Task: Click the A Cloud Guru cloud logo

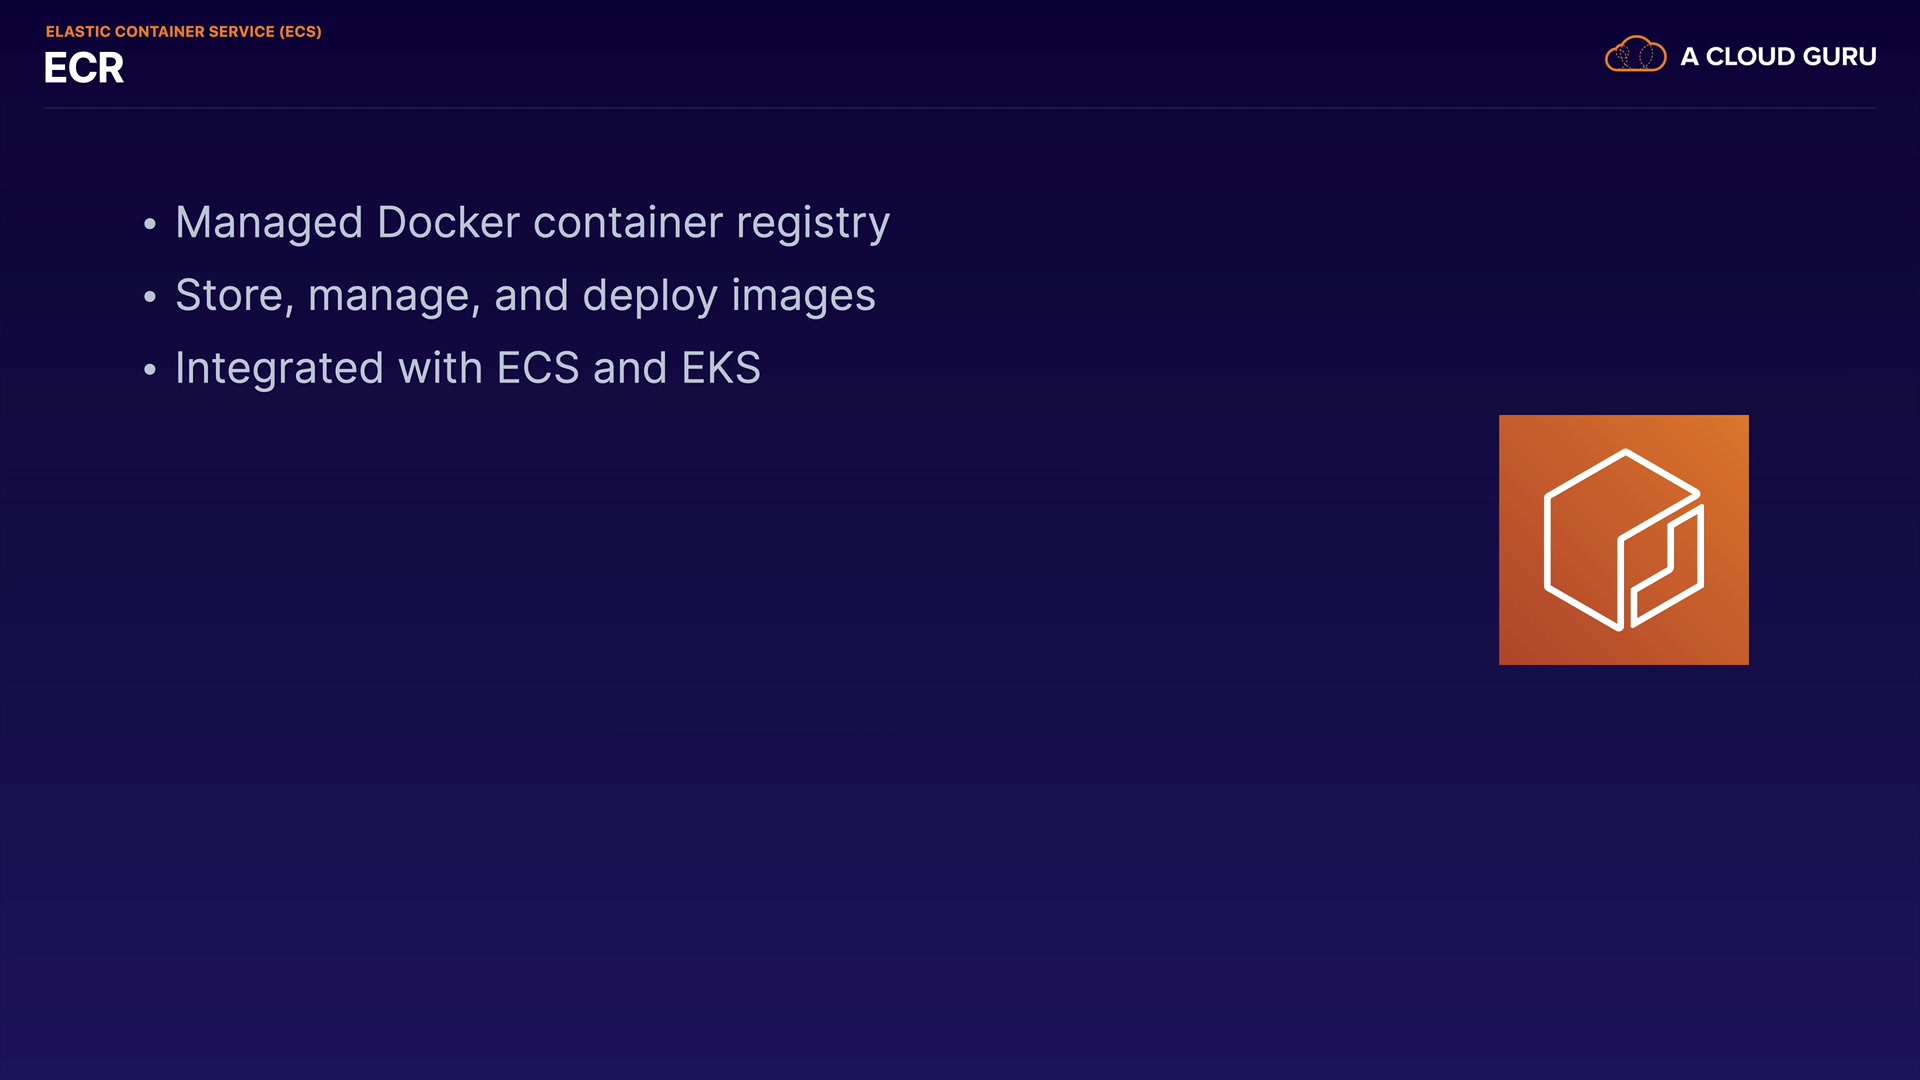Action: pos(1635,55)
